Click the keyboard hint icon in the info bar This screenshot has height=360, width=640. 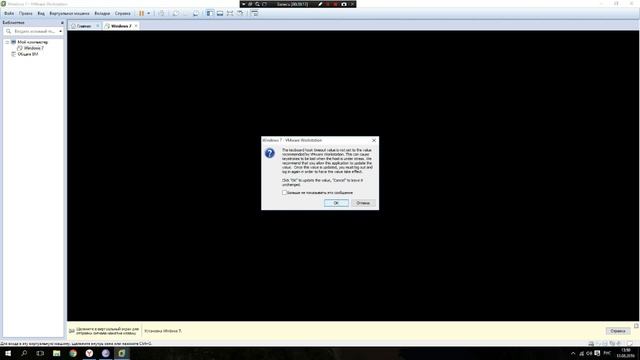click(x=72, y=331)
